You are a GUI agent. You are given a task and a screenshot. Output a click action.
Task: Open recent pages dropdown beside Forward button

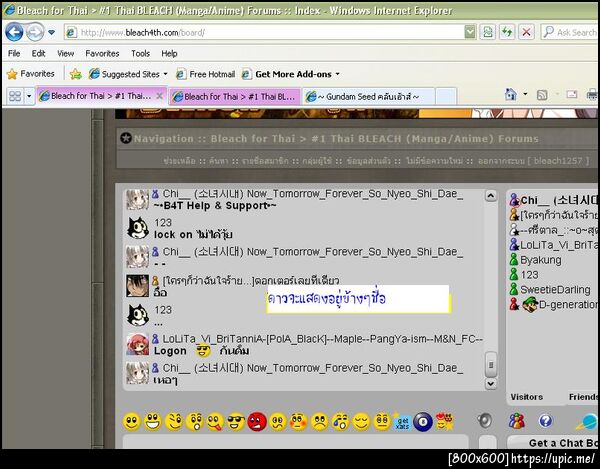[x=51, y=33]
